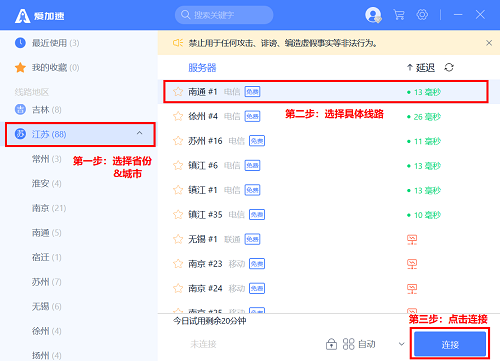Click the clock icon beside 最近使用

(x=20, y=43)
